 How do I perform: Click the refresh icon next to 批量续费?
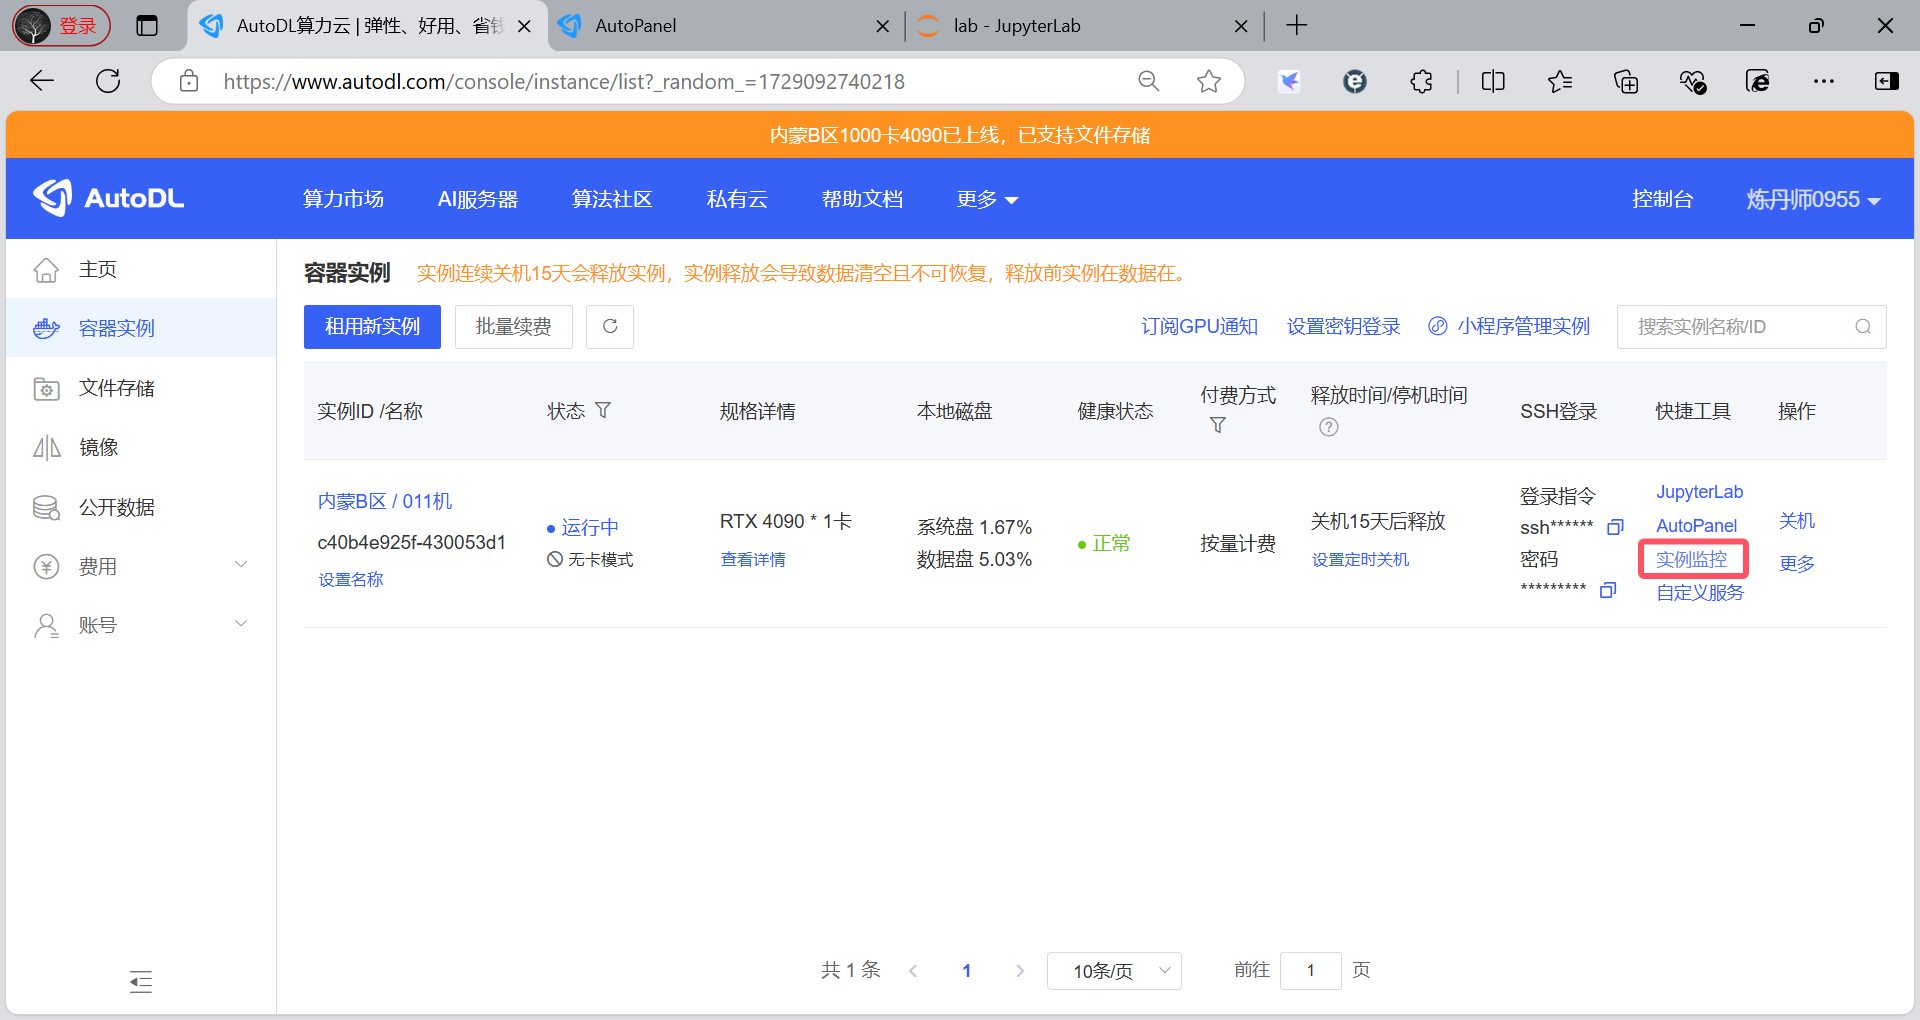(610, 326)
